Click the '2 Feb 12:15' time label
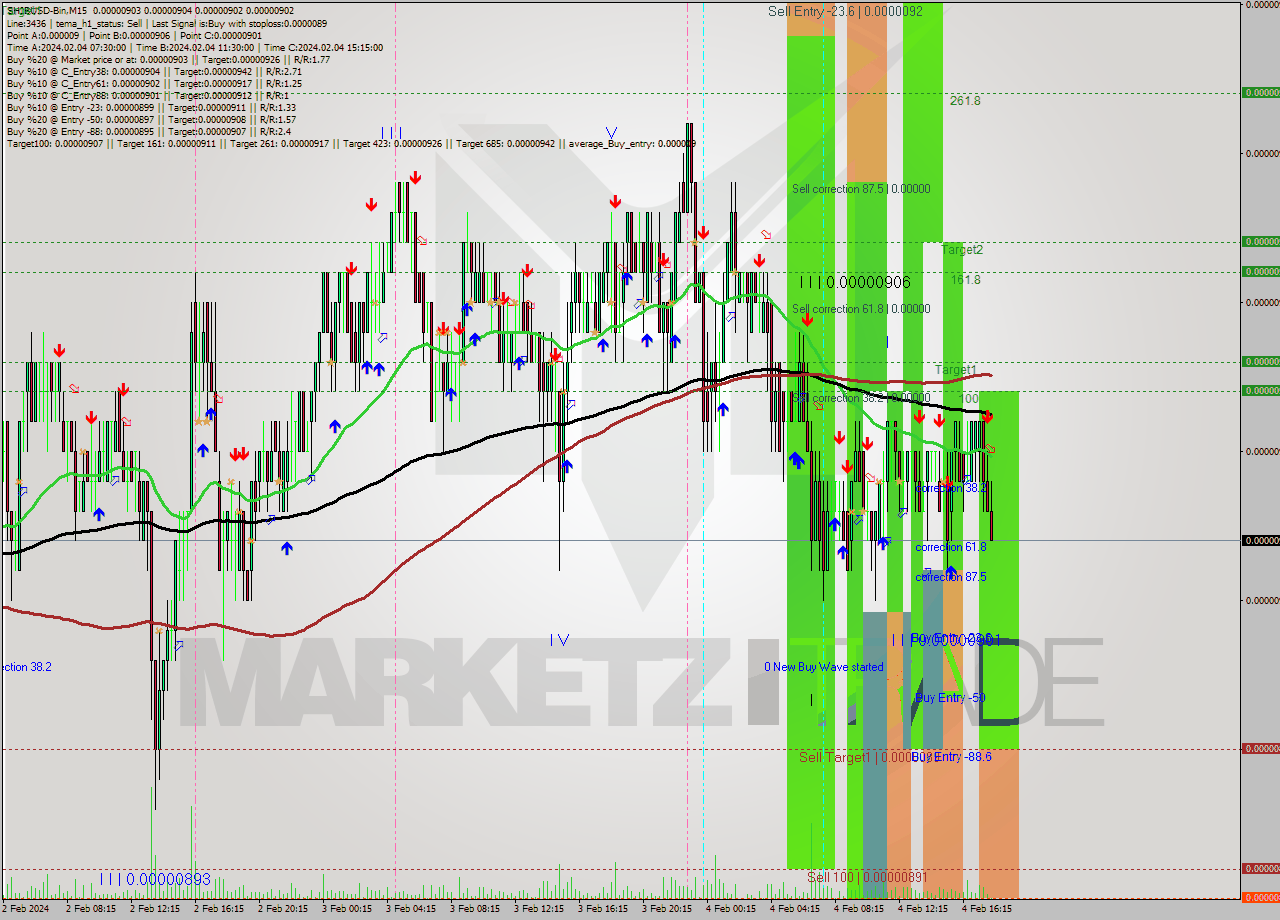The image size is (1280, 920). click(x=155, y=909)
